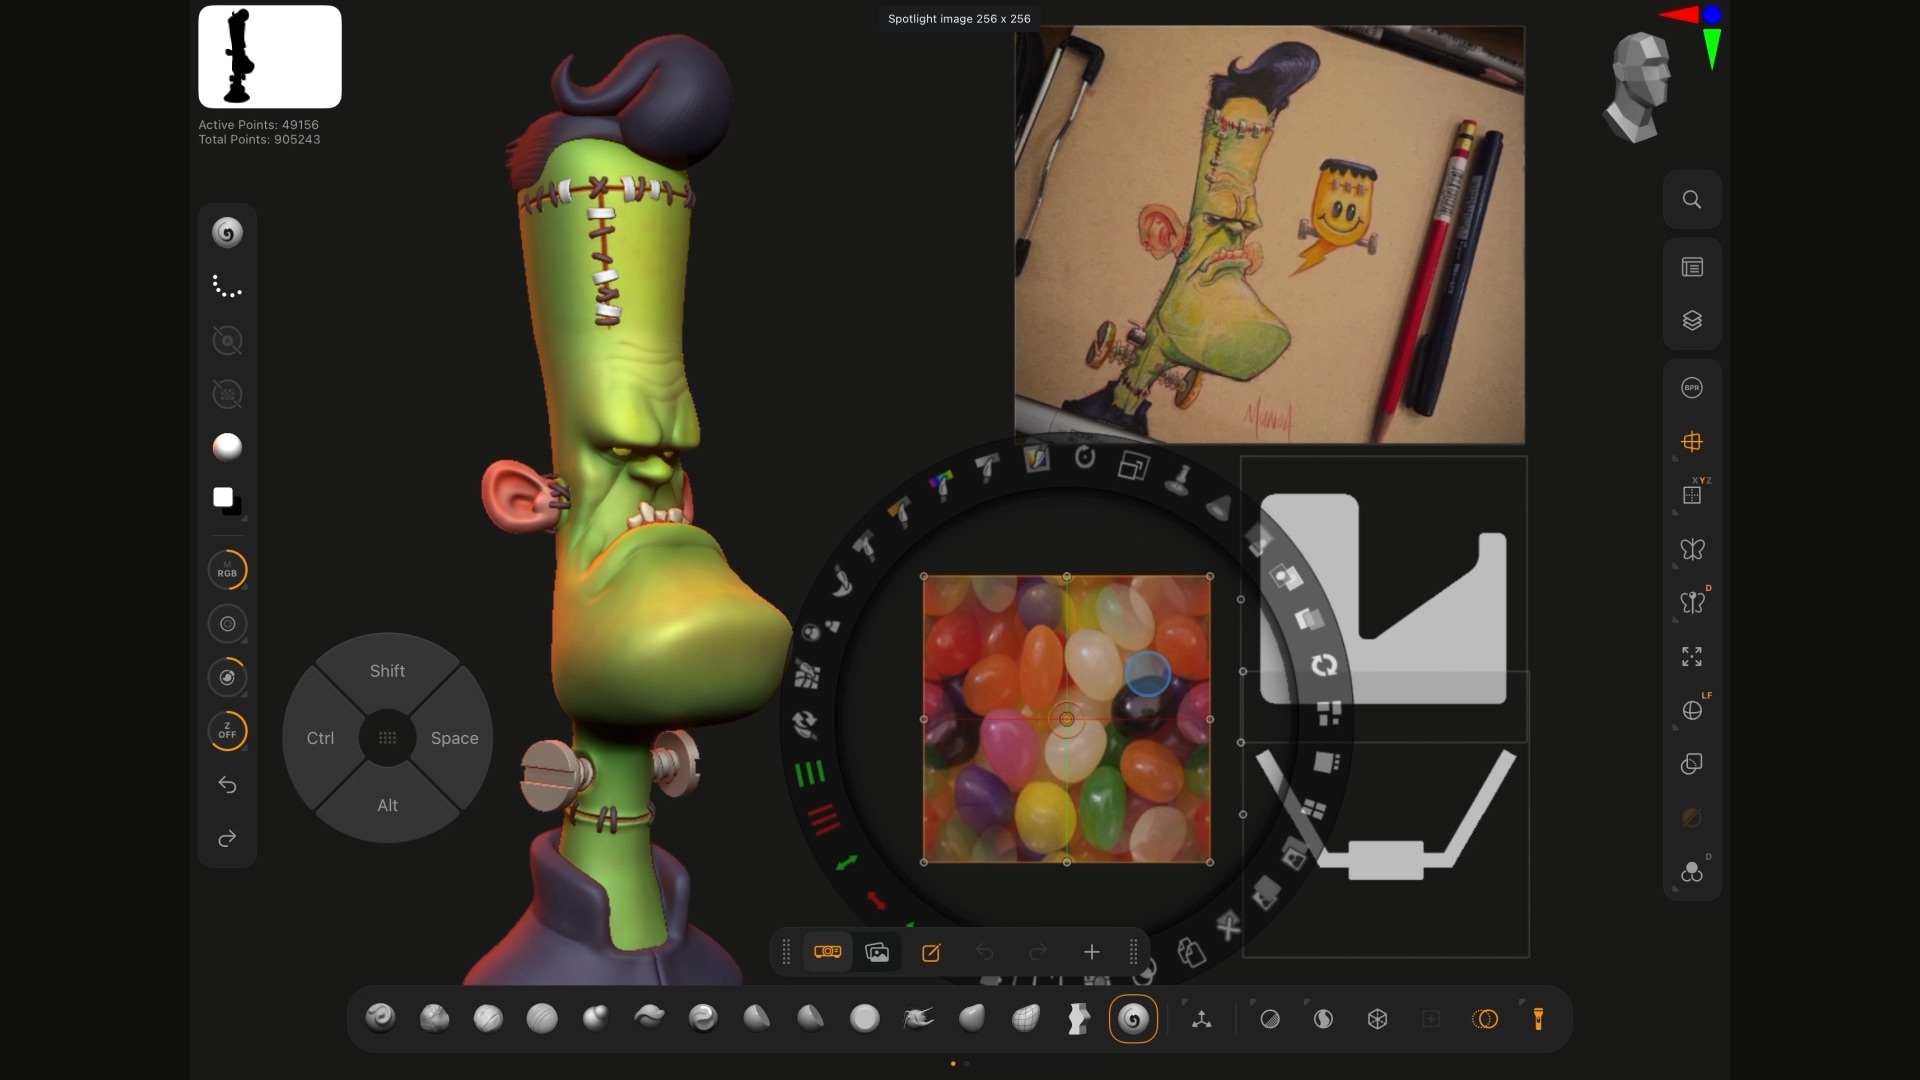Click the red tile vertical bars icon
The height and width of the screenshot is (1080, 1920).
click(x=824, y=819)
